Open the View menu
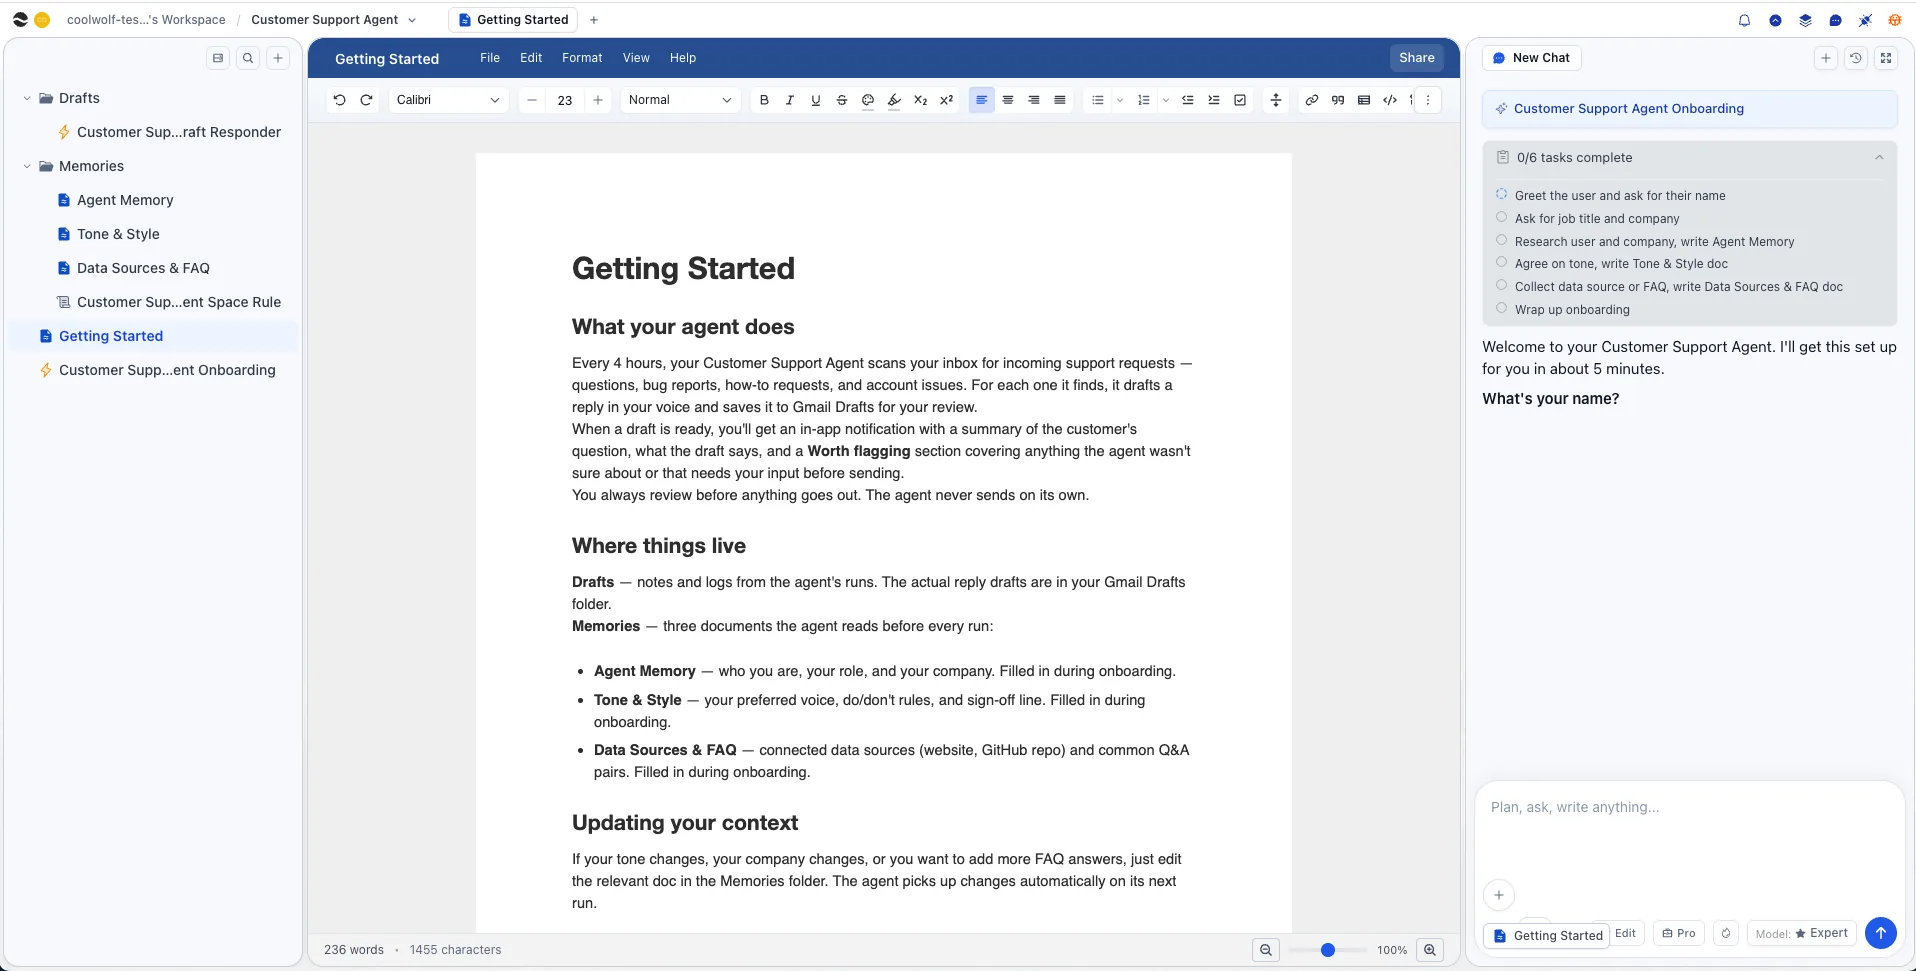The height and width of the screenshot is (971, 1916). click(x=636, y=58)
